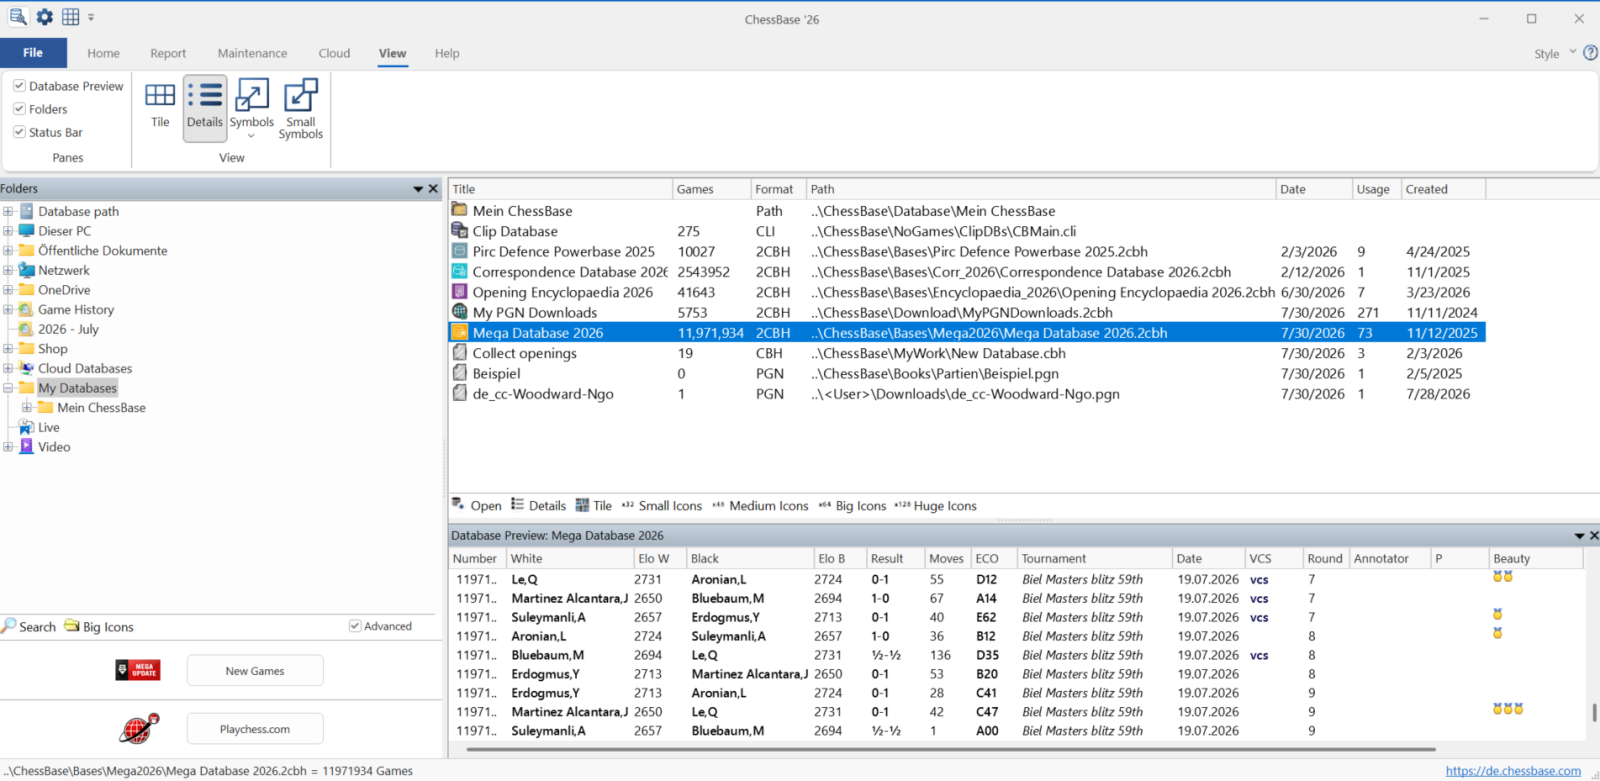1600x781 pixels.
Task: Sort the database list by the Games column
Action: 711,189
